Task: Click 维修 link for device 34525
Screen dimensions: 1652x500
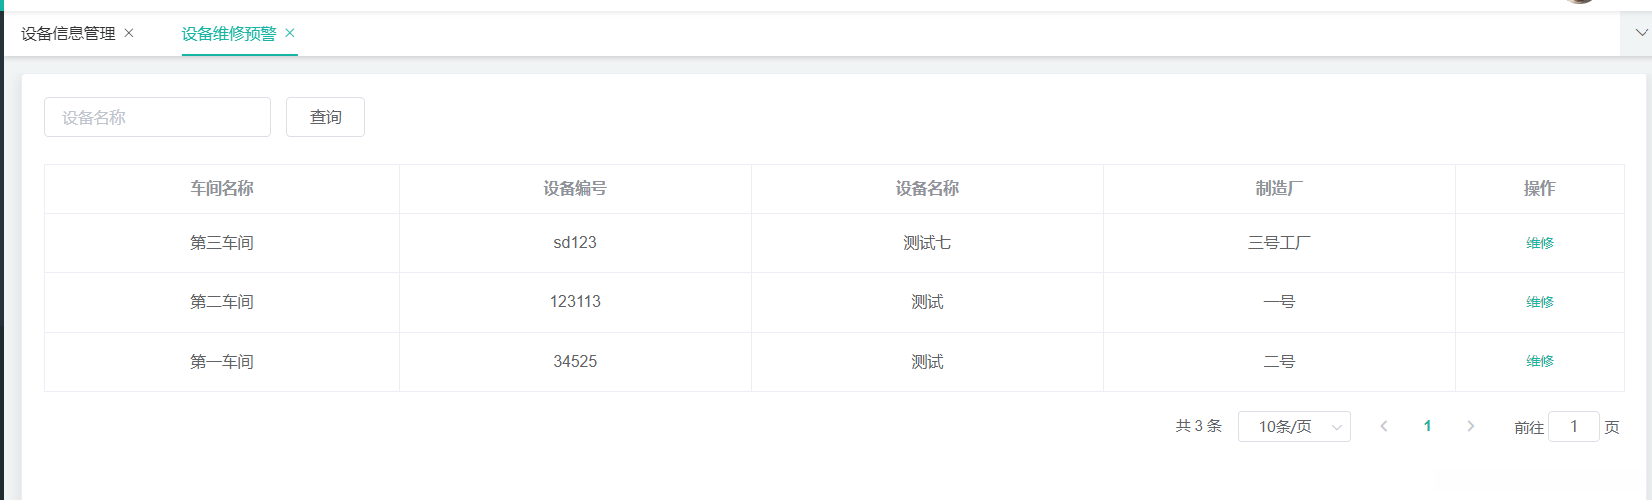Action: tap(1539, 361)
